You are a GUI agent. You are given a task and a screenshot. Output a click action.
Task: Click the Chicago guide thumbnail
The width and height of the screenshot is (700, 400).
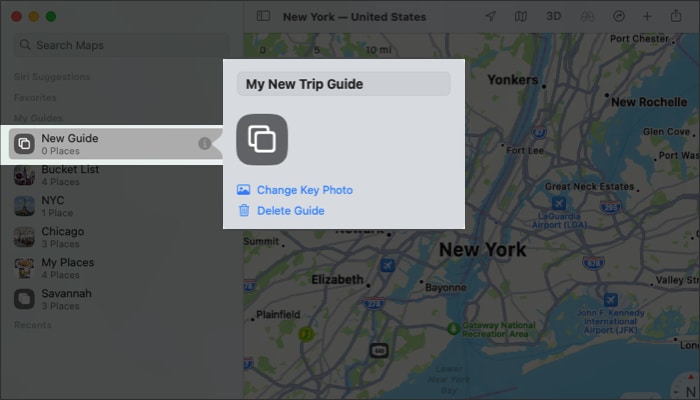click(24, 237)
